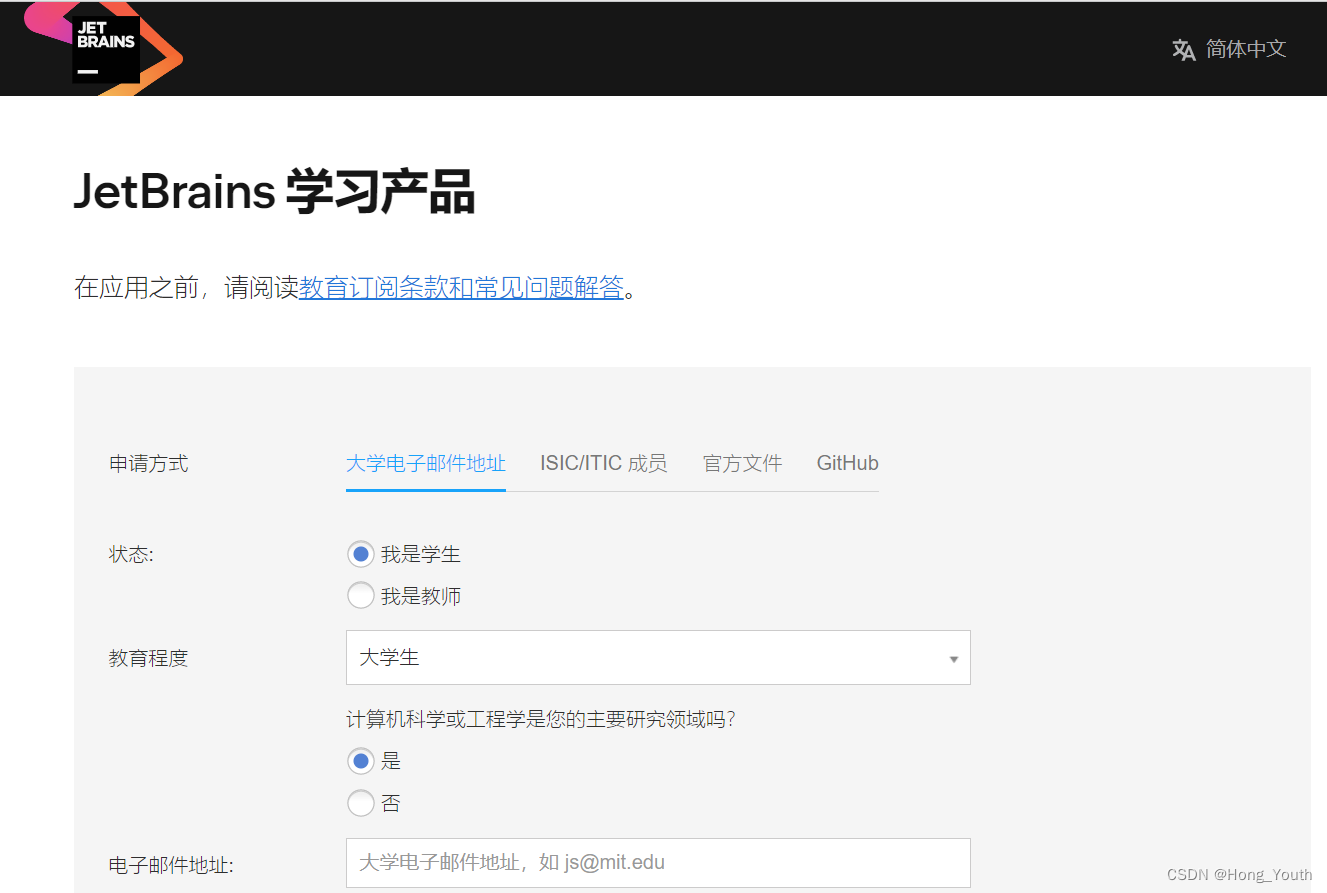Switch to the 大学电子邮件地址 tab

(426, 463)
